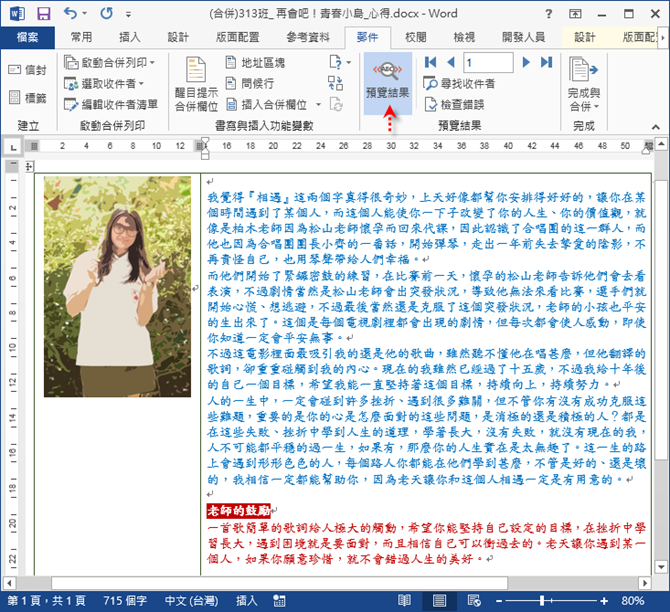Click the 標籤 labels button
Viewport: 670px width, 612px height.
27,98
